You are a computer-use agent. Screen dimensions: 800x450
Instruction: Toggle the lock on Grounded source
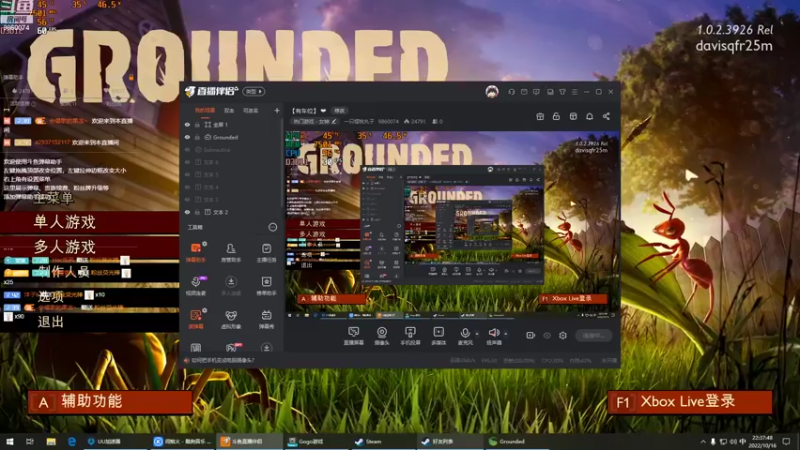pyautogui.click(x=197, y=137)
